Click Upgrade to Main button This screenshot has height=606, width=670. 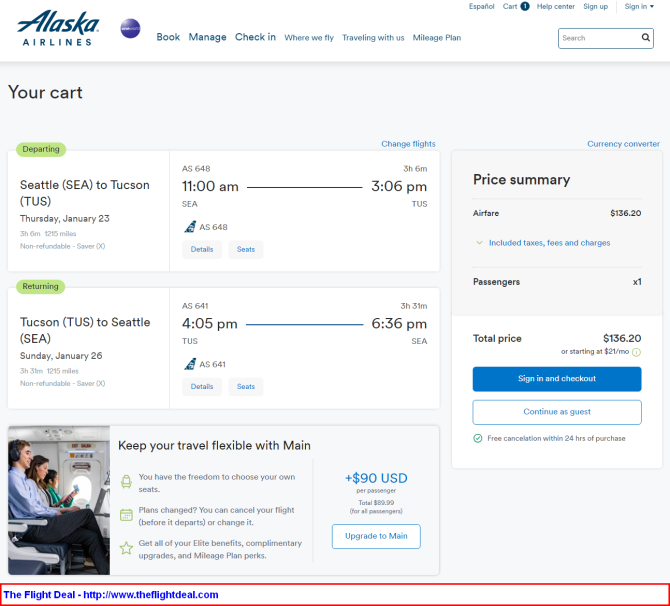click(376, 536)
